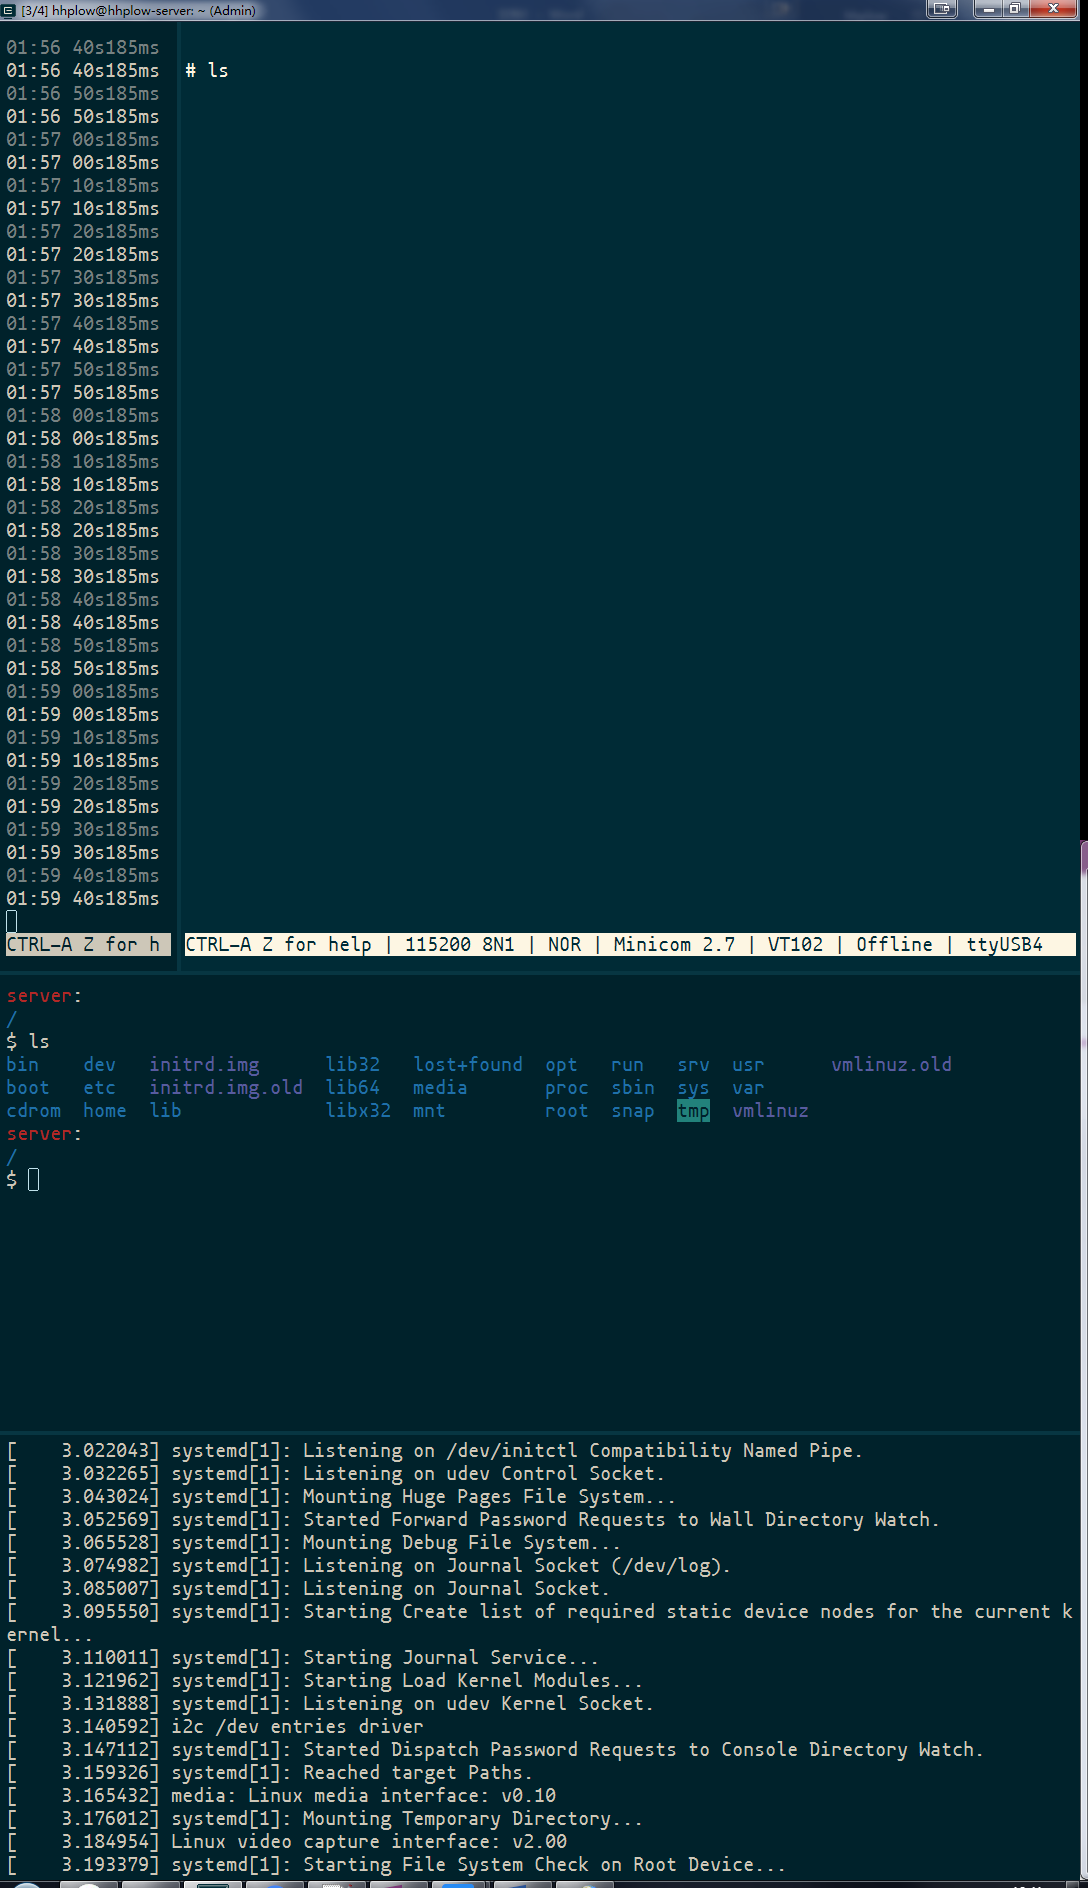The width and height of the screenshot is (1088, 1888).
Task: Click the 115200 8N1 baud setting
Action: [x=459, y=945]
